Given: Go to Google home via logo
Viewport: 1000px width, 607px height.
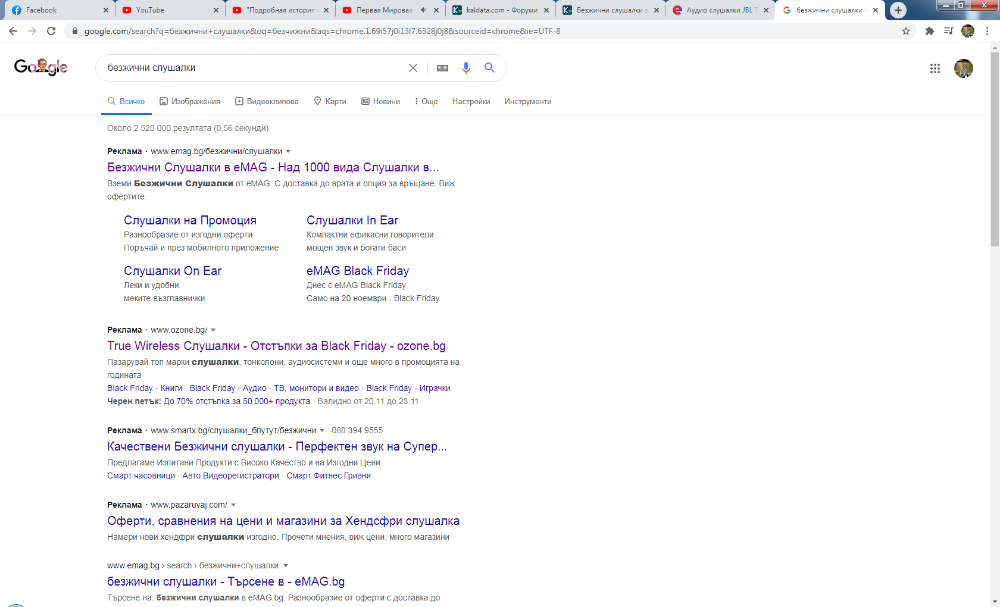Looking at the screenshot, I should pos(41,67).
